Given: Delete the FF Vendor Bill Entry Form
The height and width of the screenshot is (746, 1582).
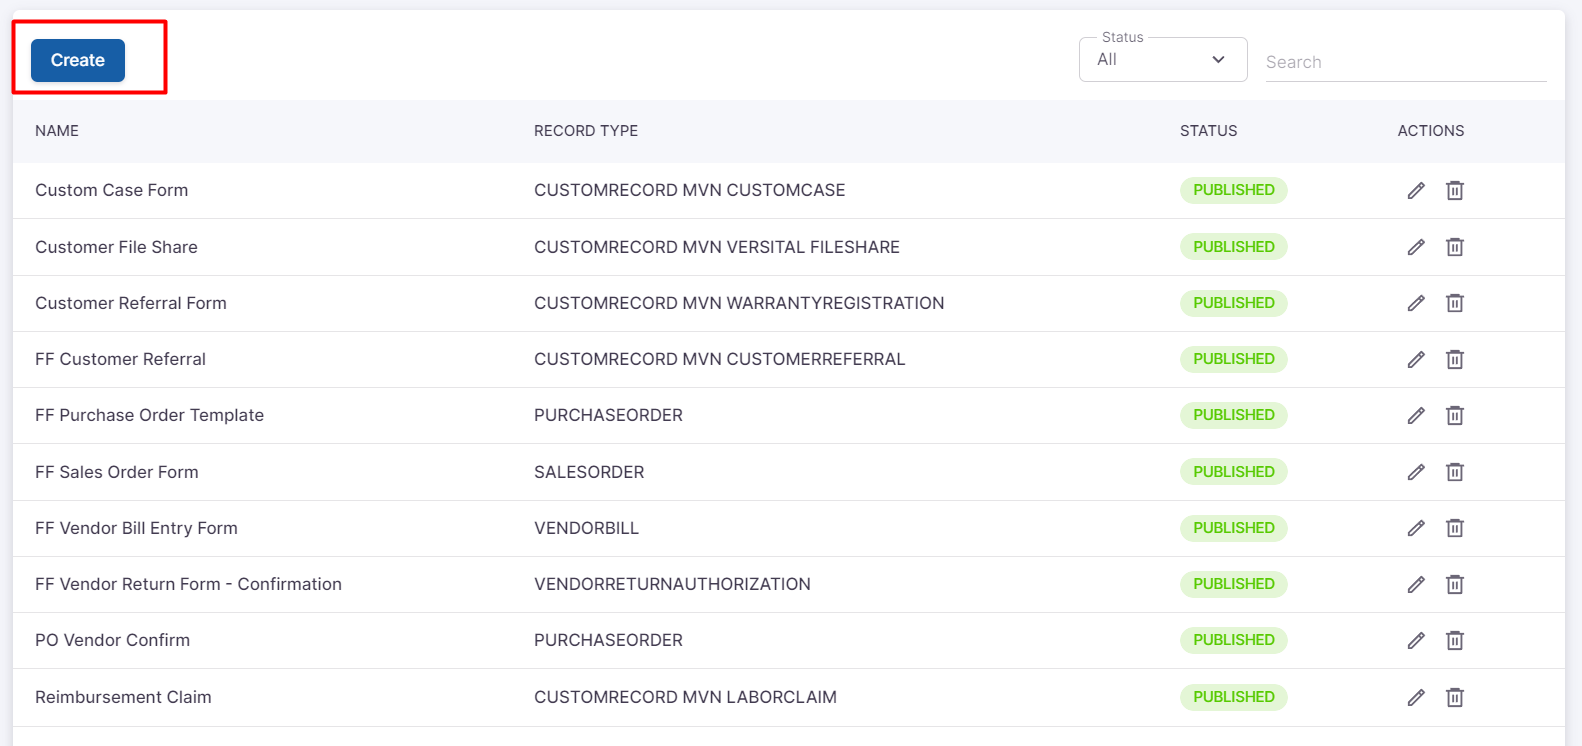Looking at the screenshot, I should [x=1455, y=528].
